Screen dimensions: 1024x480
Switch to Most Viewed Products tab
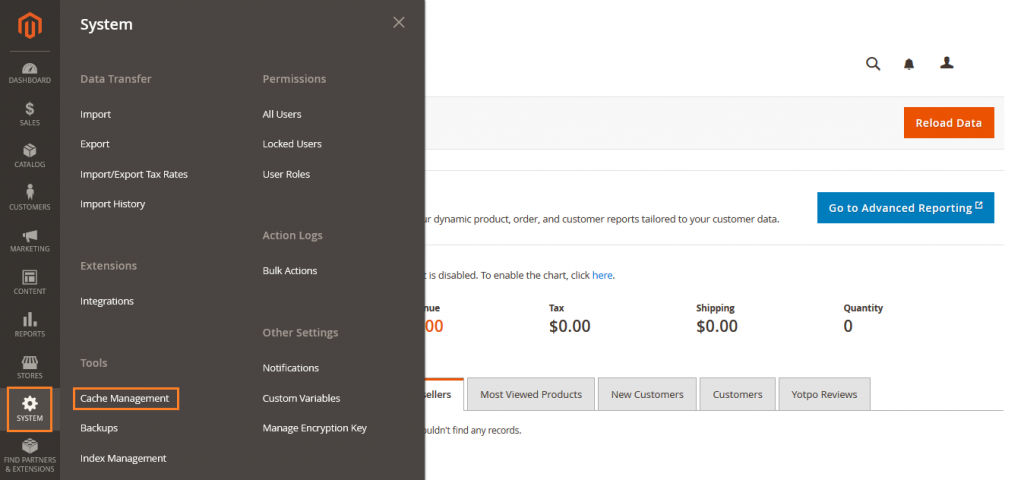click(x=531, y=394)
